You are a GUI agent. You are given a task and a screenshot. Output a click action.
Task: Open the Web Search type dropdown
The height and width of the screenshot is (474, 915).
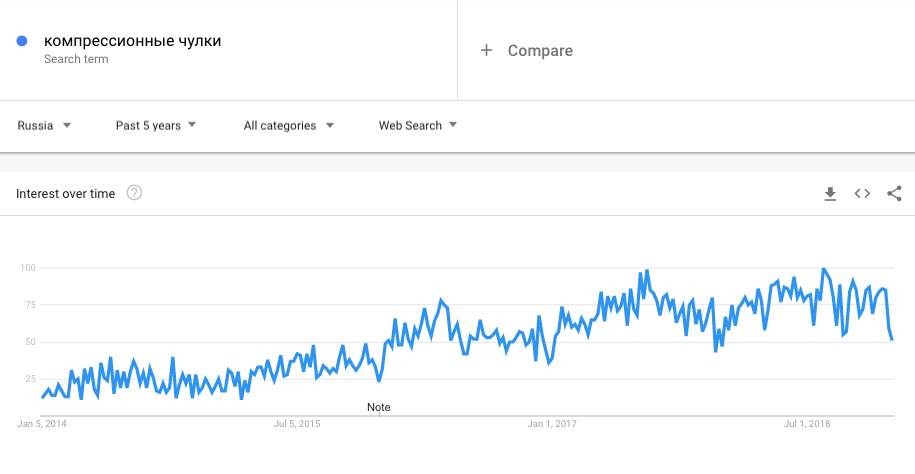[x=417, y=126]
